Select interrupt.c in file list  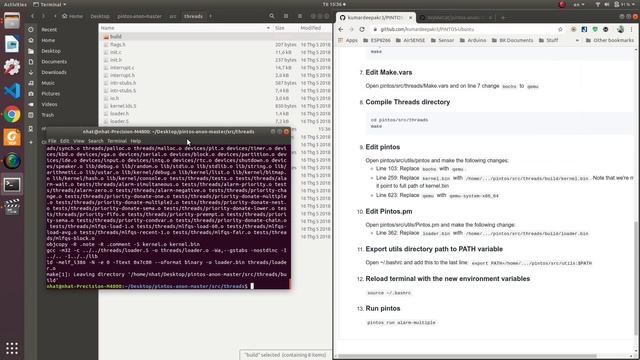(215, 68)
